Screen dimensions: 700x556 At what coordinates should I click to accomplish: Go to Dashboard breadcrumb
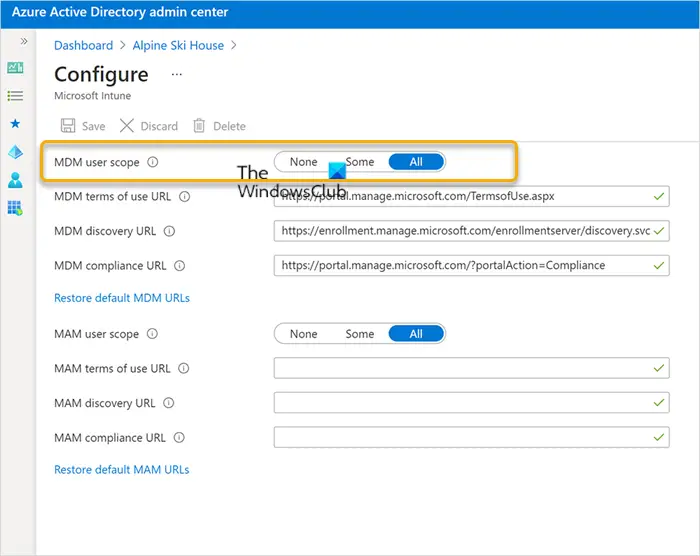[83, 46]
